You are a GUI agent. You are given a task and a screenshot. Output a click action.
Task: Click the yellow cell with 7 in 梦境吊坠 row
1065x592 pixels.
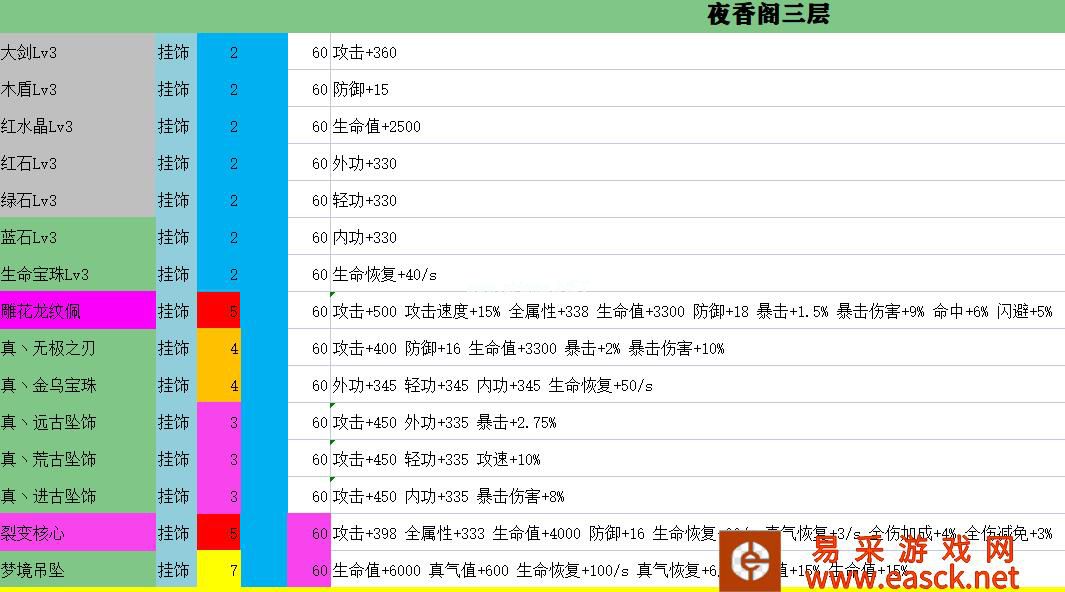tap(219, 570)
